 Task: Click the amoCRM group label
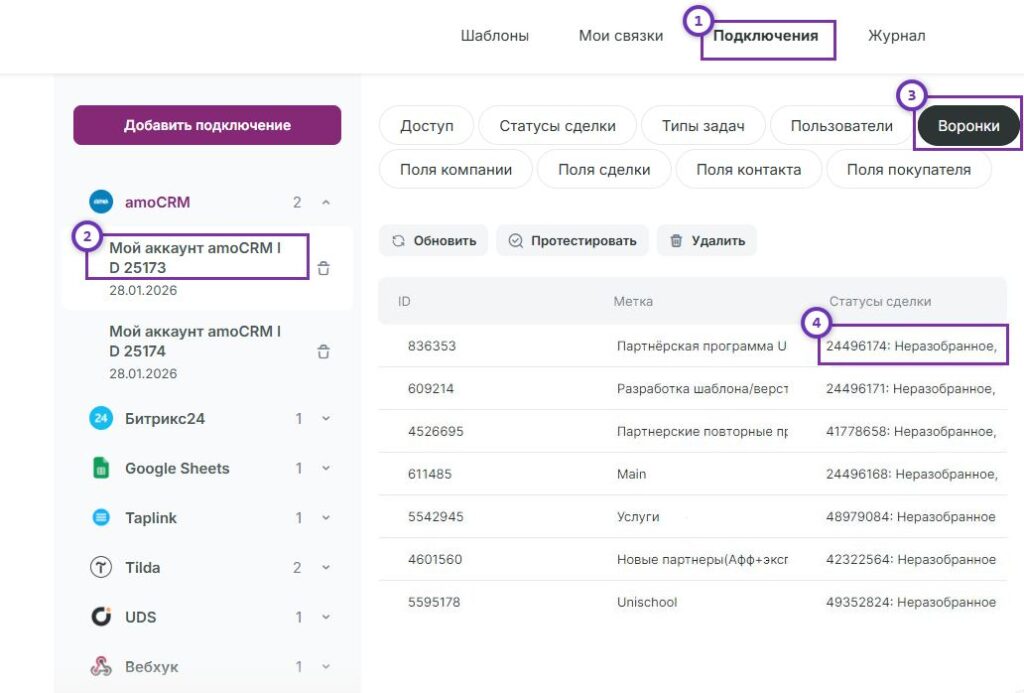pyautogui.click(x=157, y=202)
